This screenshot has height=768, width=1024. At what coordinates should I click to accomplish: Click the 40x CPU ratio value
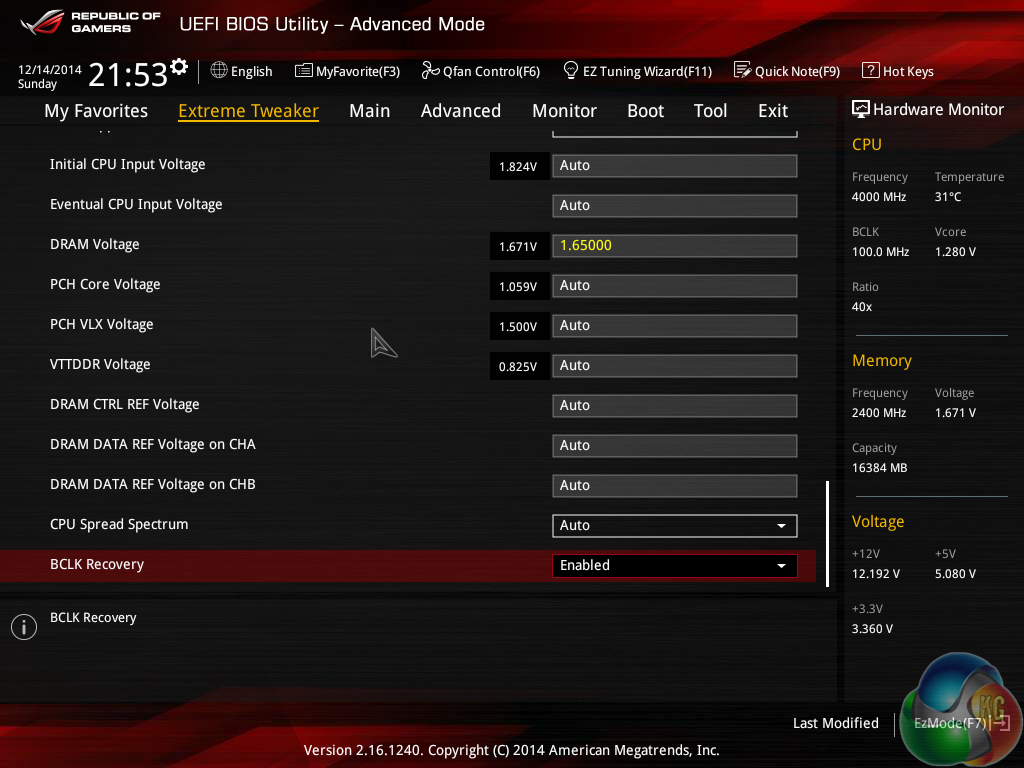pyautogui.click(x=861, y=306)
